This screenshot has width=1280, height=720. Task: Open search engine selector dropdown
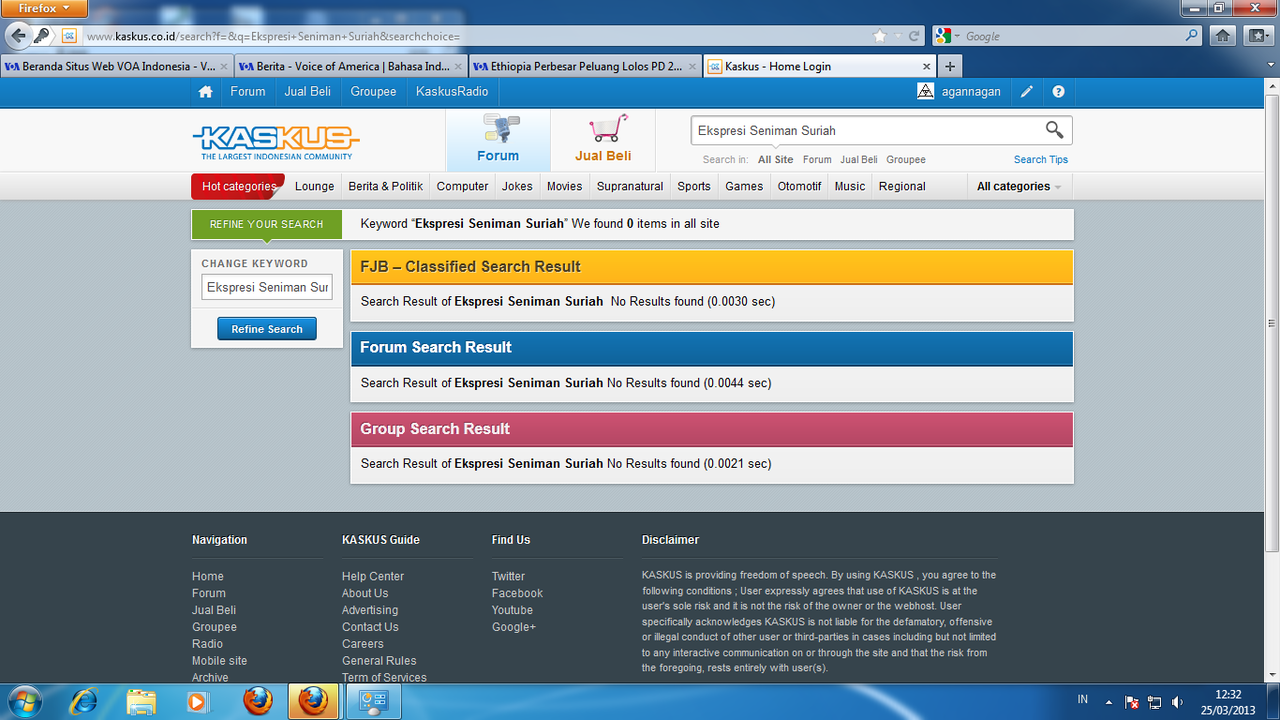(958, 36)
